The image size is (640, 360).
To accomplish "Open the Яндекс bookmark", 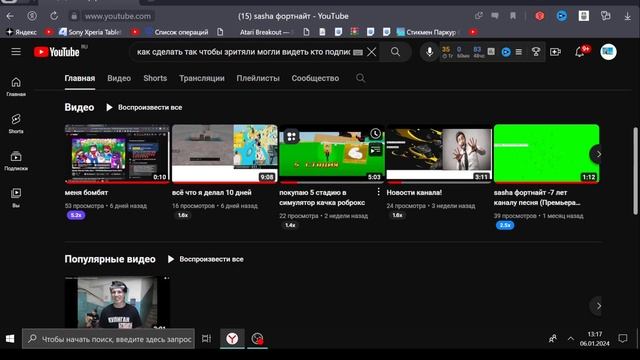I will click(x=21, y=32).
